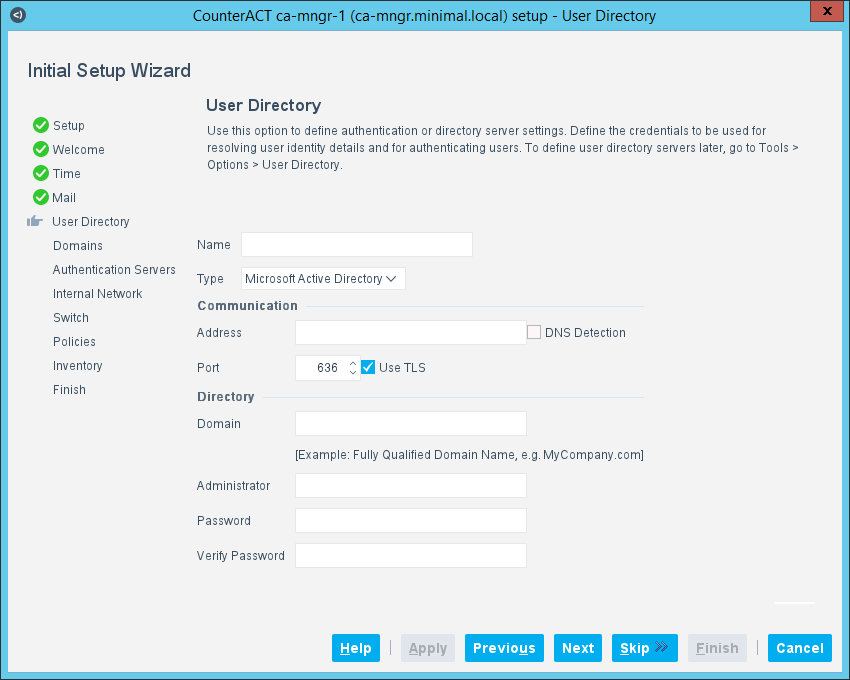Viewport: 850px width, 680px height.
Task: Uncheck the Use TLS checkbox
Action: click(368, 367)
